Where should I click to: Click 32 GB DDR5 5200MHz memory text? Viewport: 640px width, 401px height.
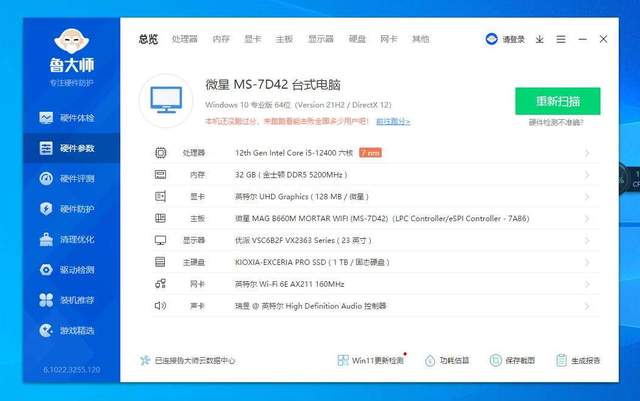[x=291, y=175]
